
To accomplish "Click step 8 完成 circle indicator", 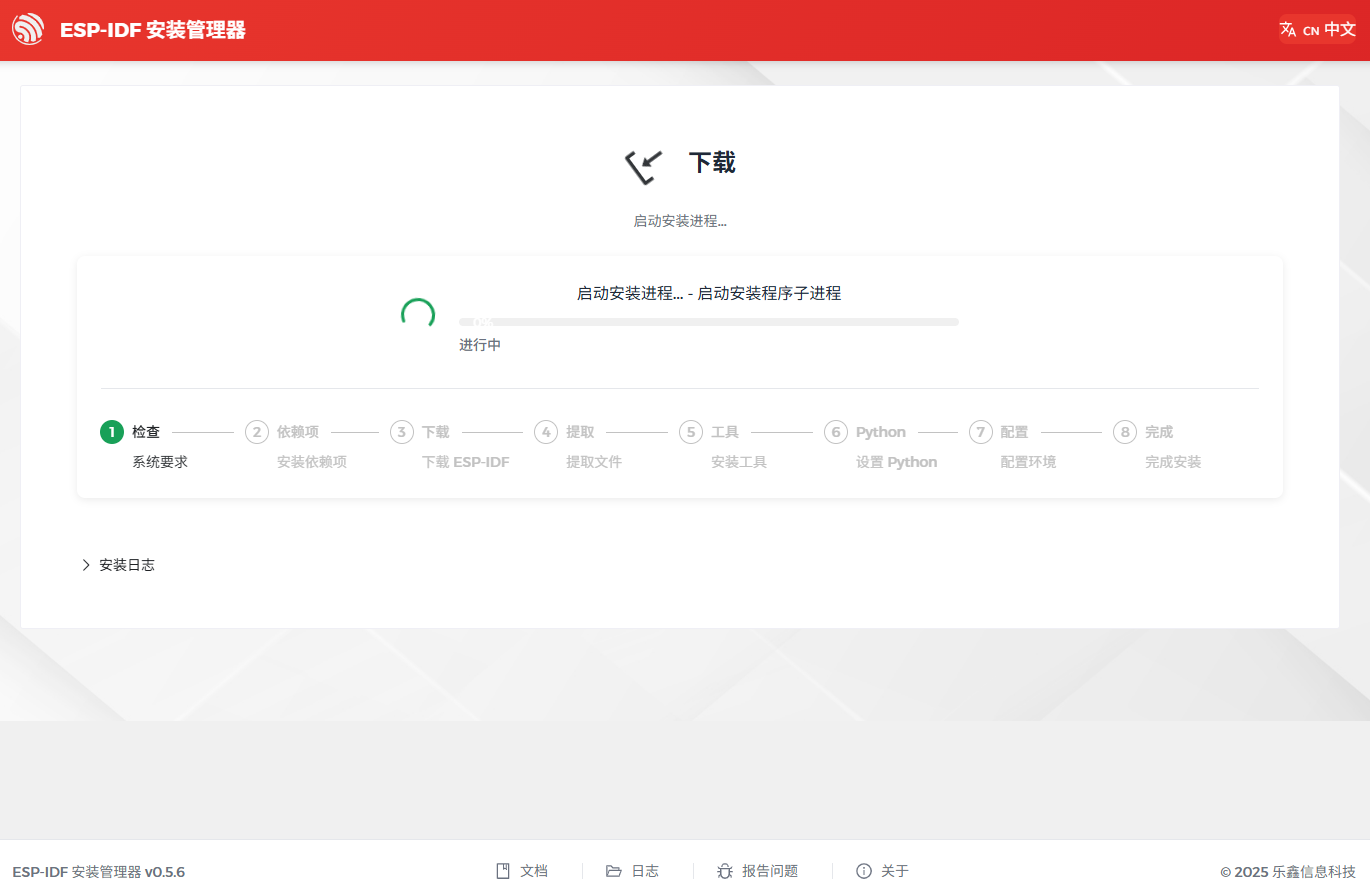I will [x=1126, y=431].
